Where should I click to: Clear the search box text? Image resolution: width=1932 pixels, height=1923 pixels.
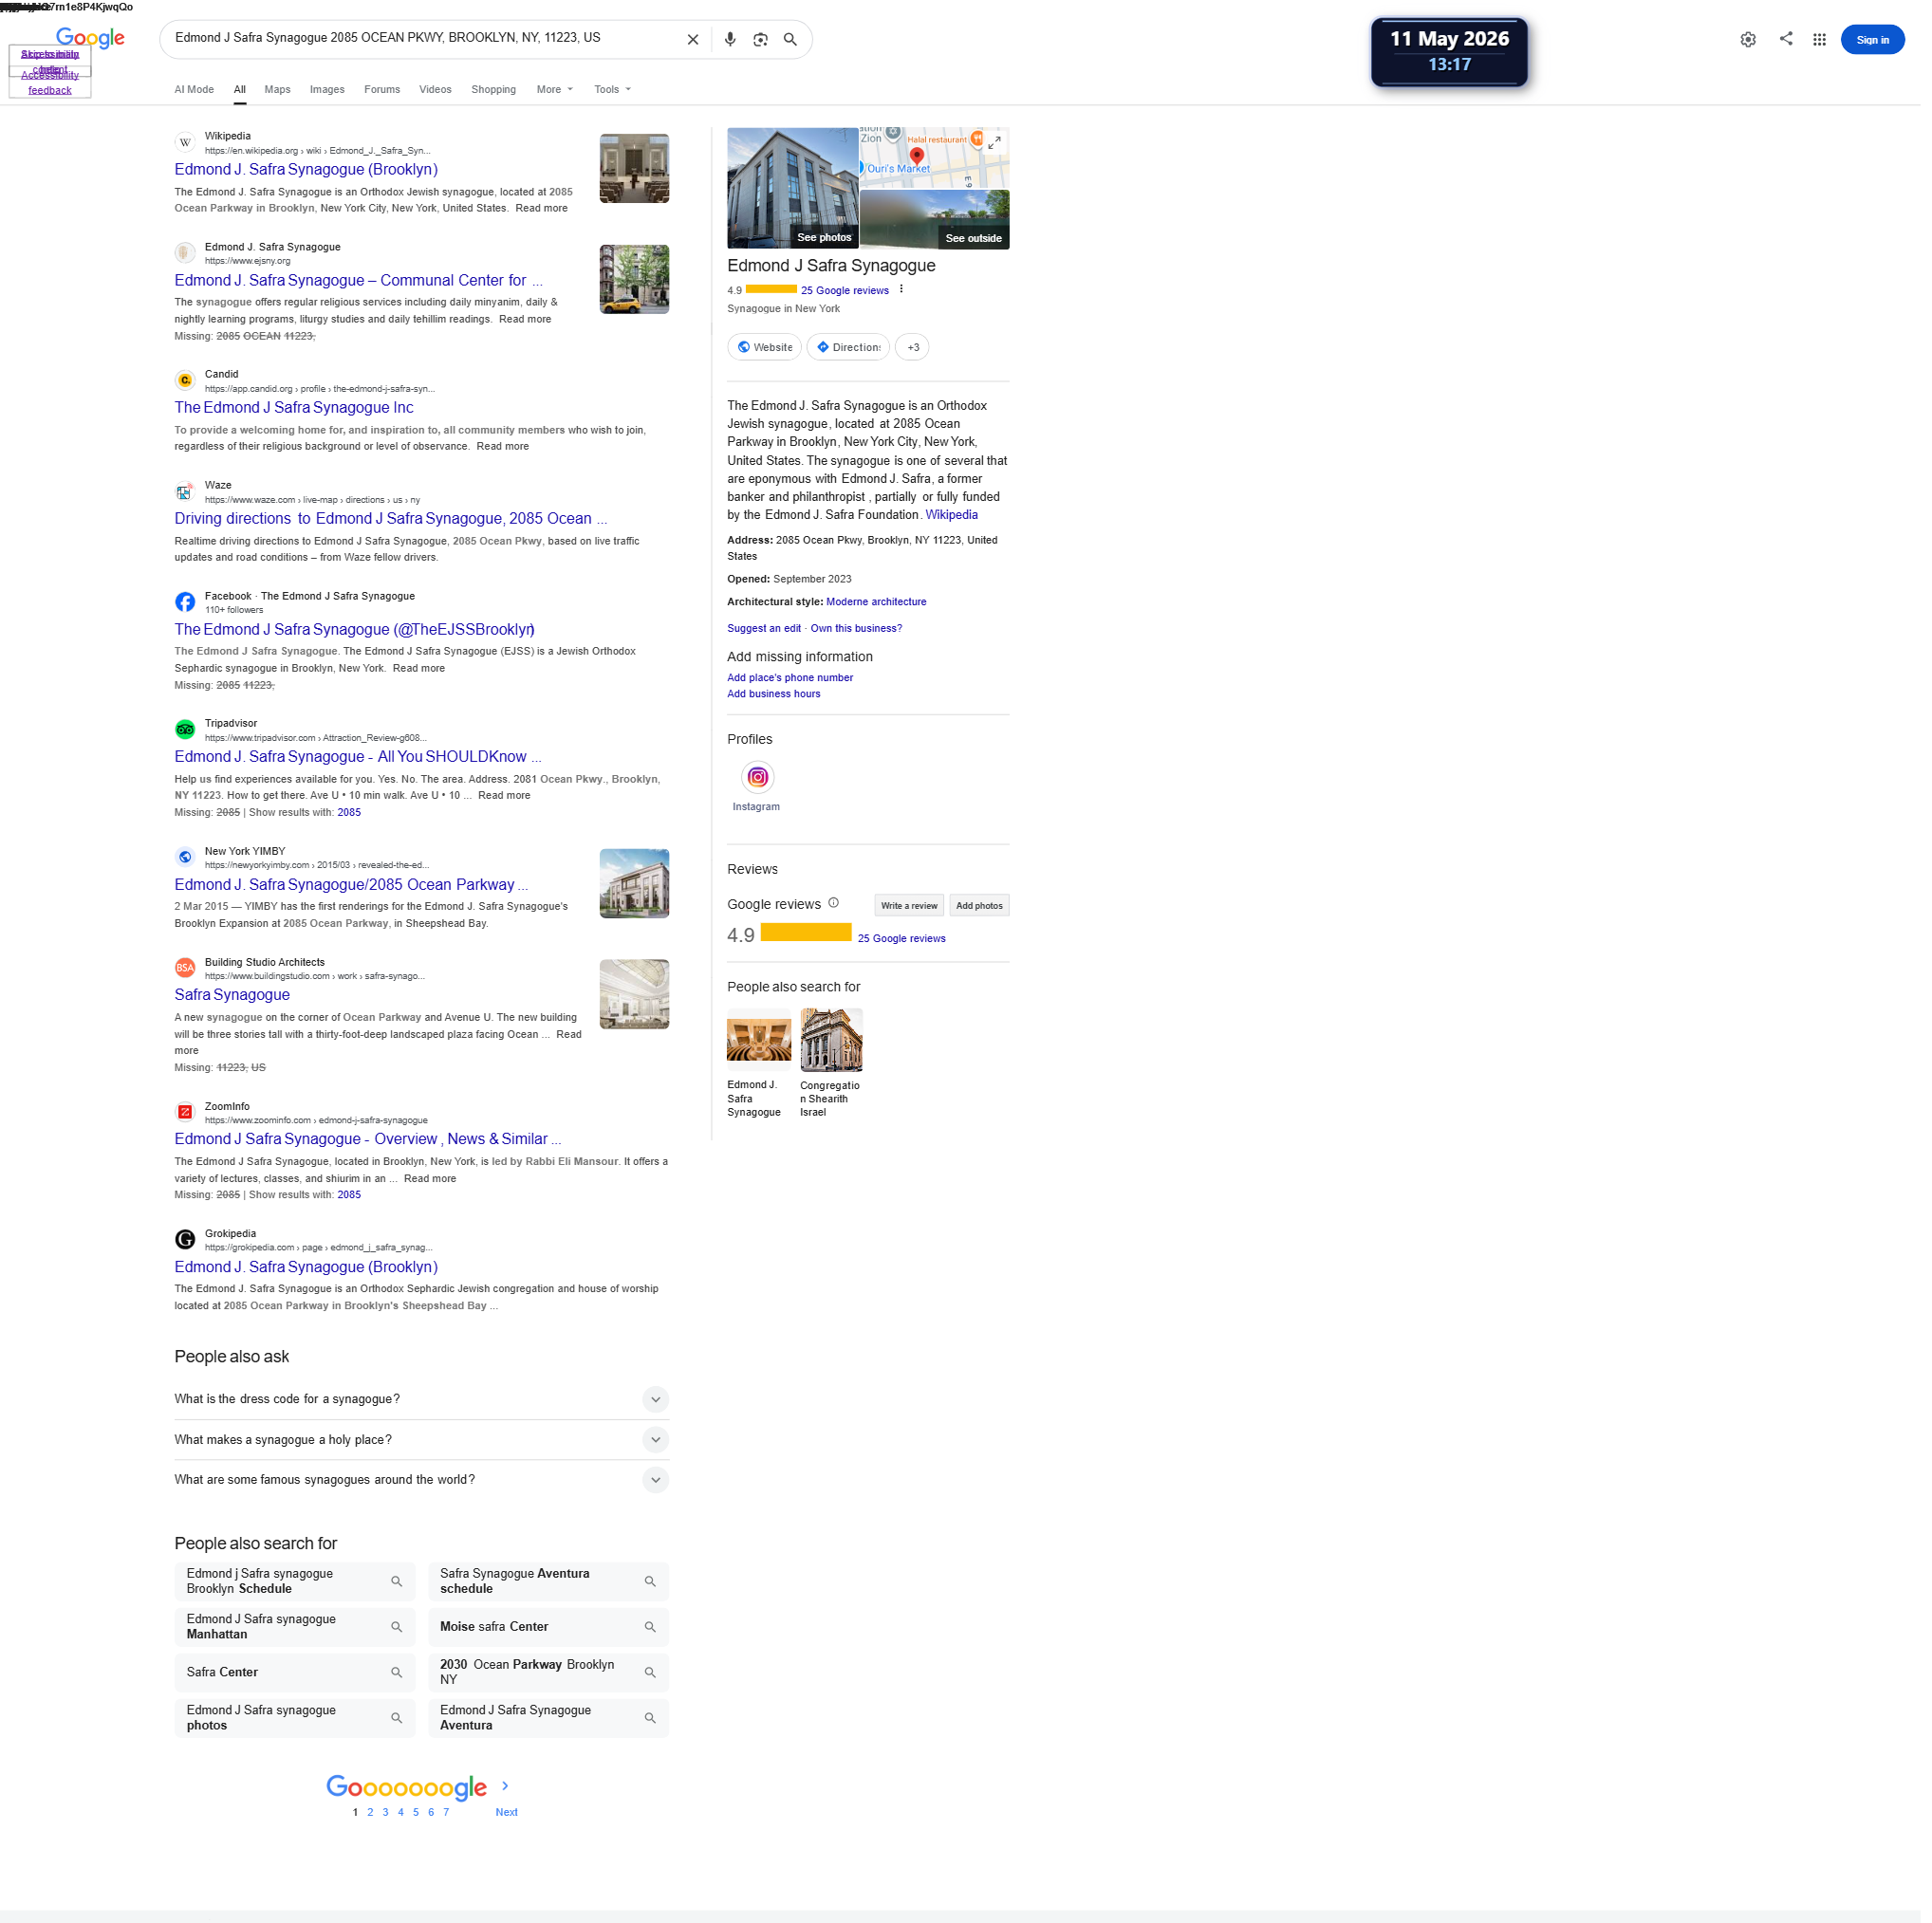[x=696, y=39]
